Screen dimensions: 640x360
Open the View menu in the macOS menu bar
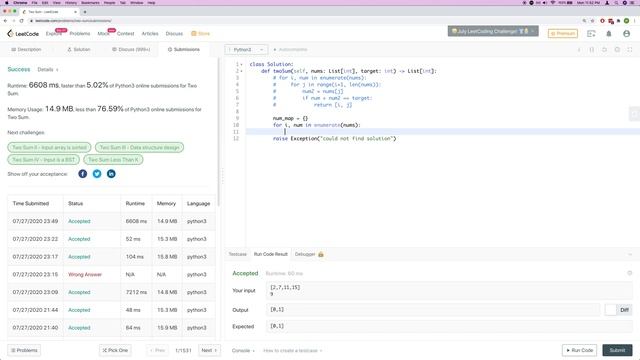click(x=57, y=2)
